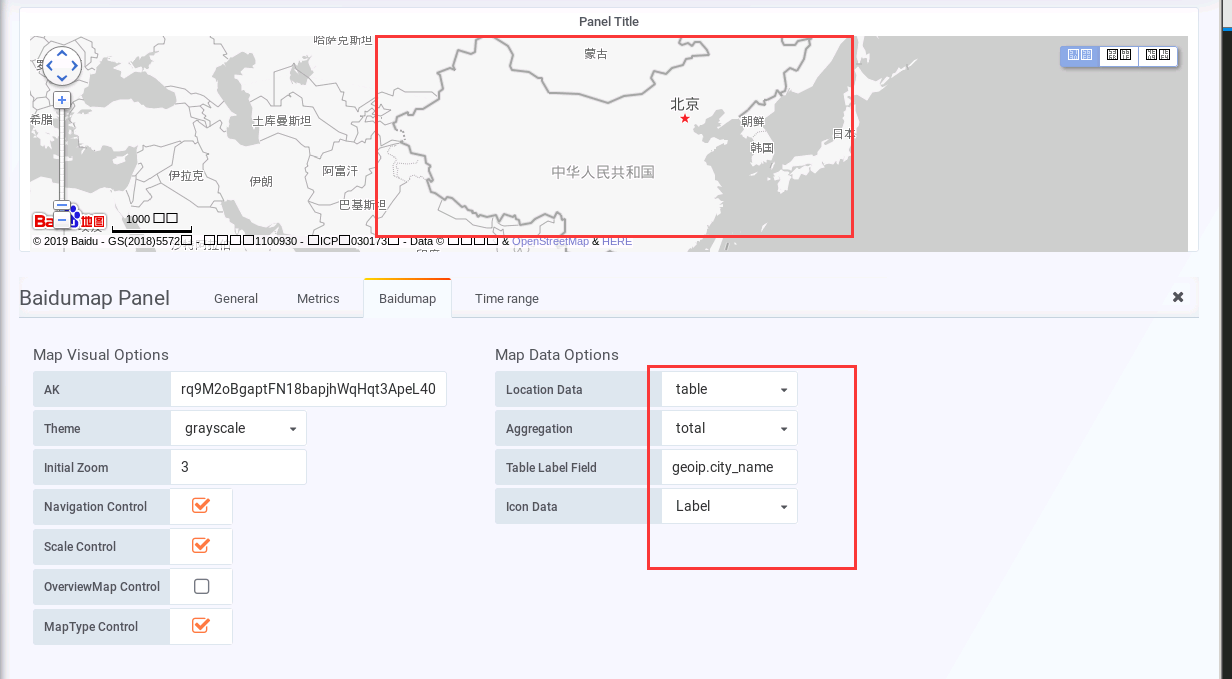Click the HERE attribution link

(x=617, y=241)
